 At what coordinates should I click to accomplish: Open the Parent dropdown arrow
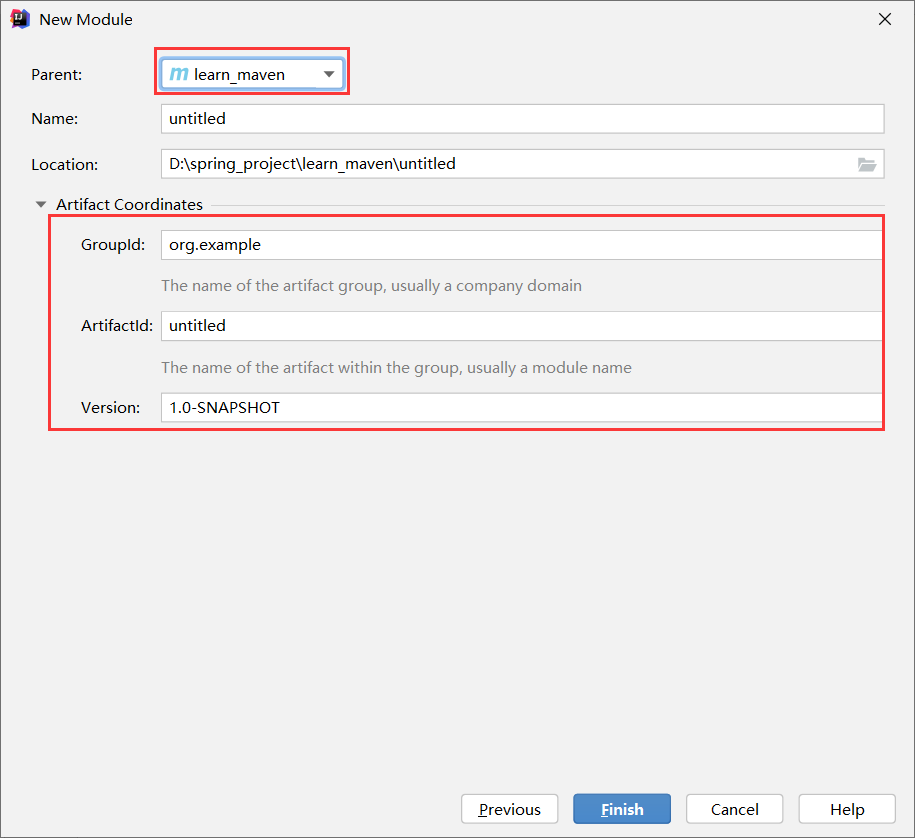(x=329, y=74)
